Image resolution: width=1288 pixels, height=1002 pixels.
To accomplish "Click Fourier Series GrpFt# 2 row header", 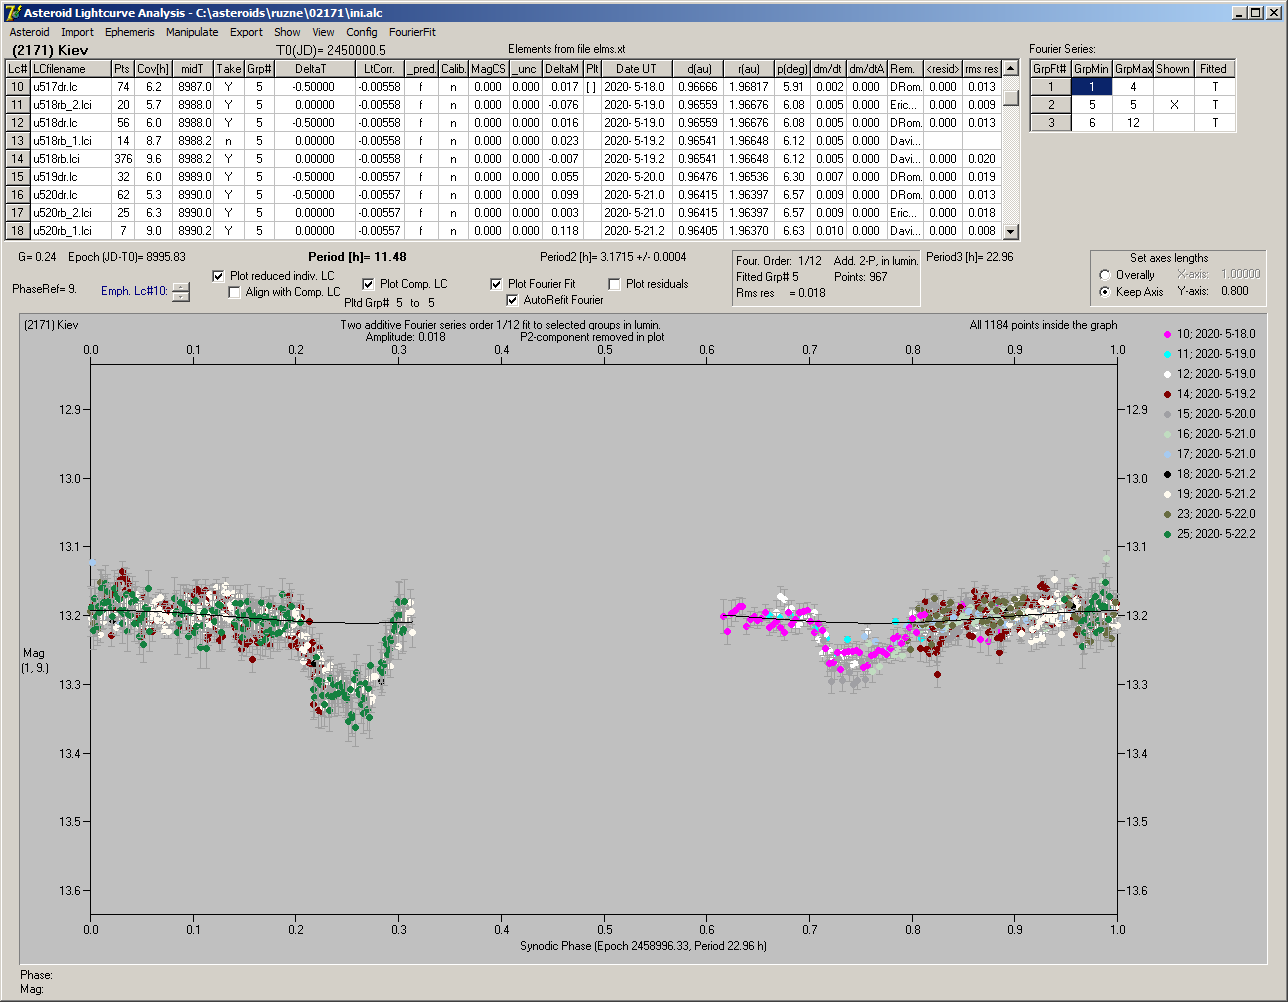I will coord(1051,105).
